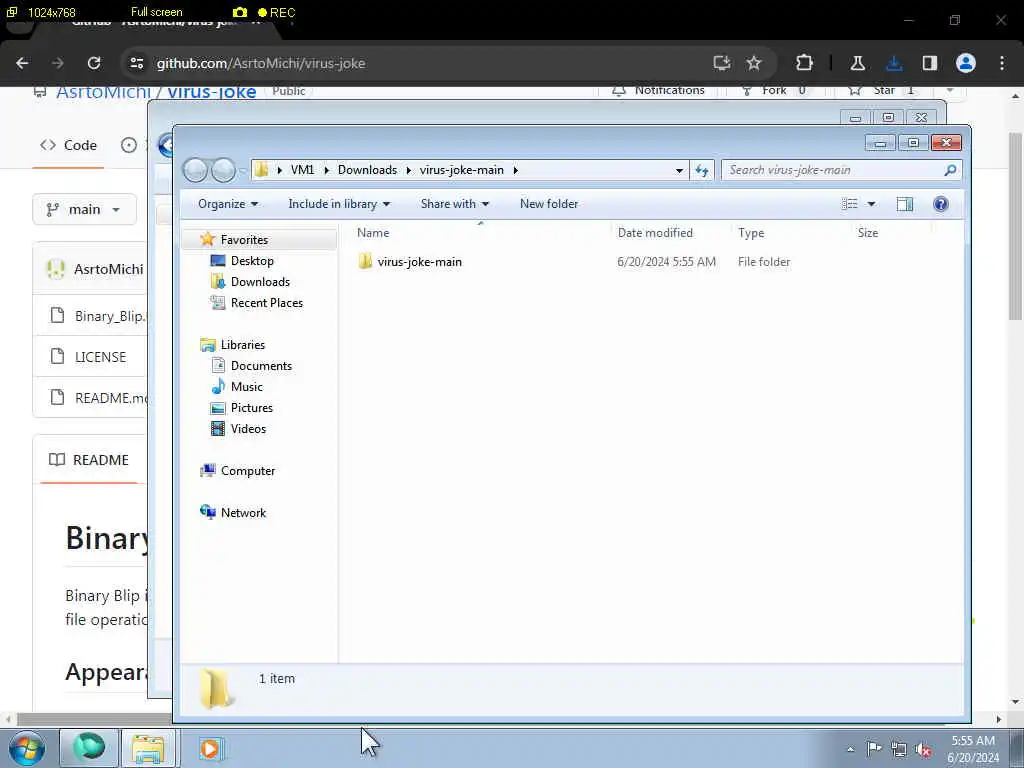Expand arrow after virus-joke-main breadcrumb
1024x768 pixels.
[x=515, y=170]
